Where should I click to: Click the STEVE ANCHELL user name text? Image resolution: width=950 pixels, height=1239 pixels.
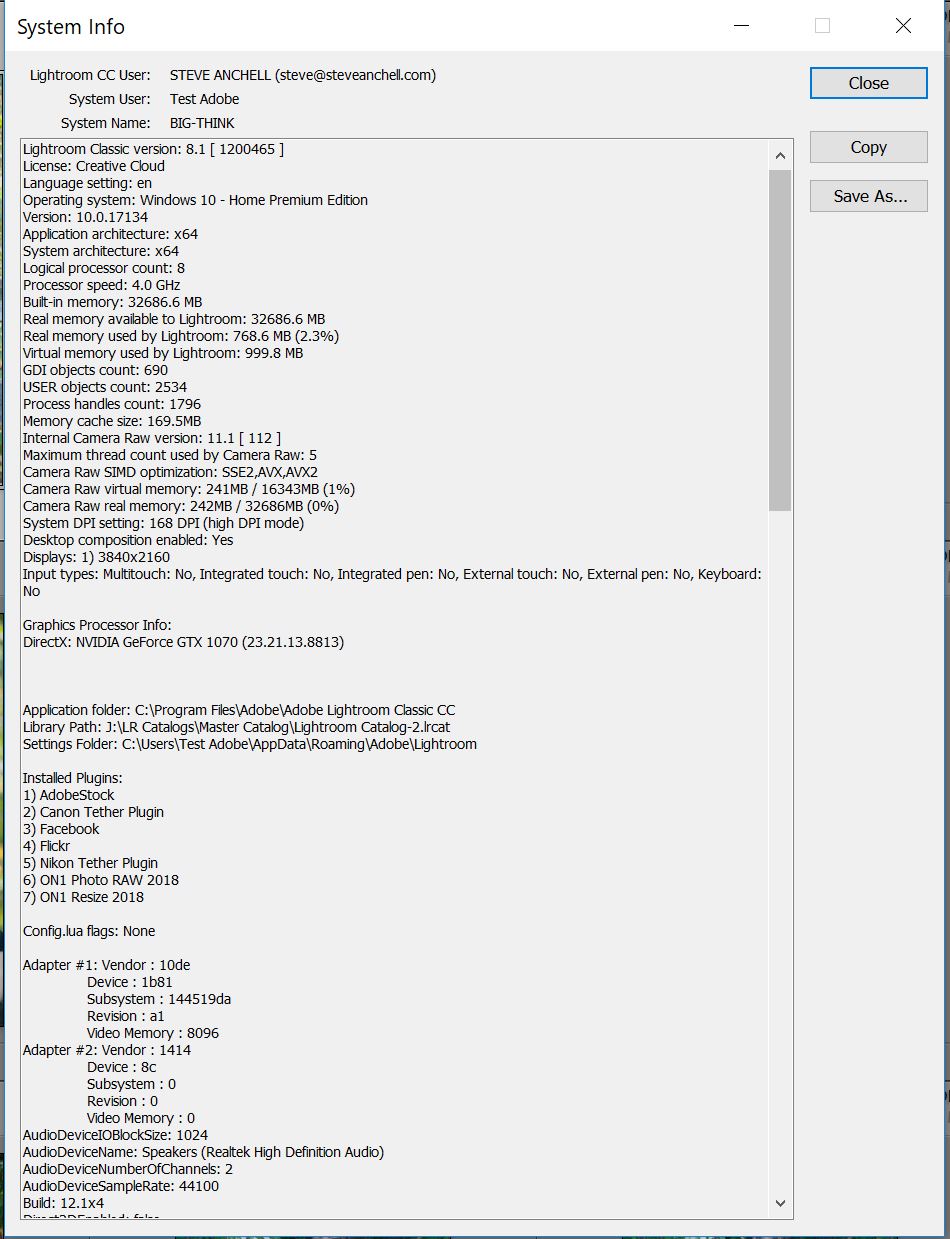303,75
